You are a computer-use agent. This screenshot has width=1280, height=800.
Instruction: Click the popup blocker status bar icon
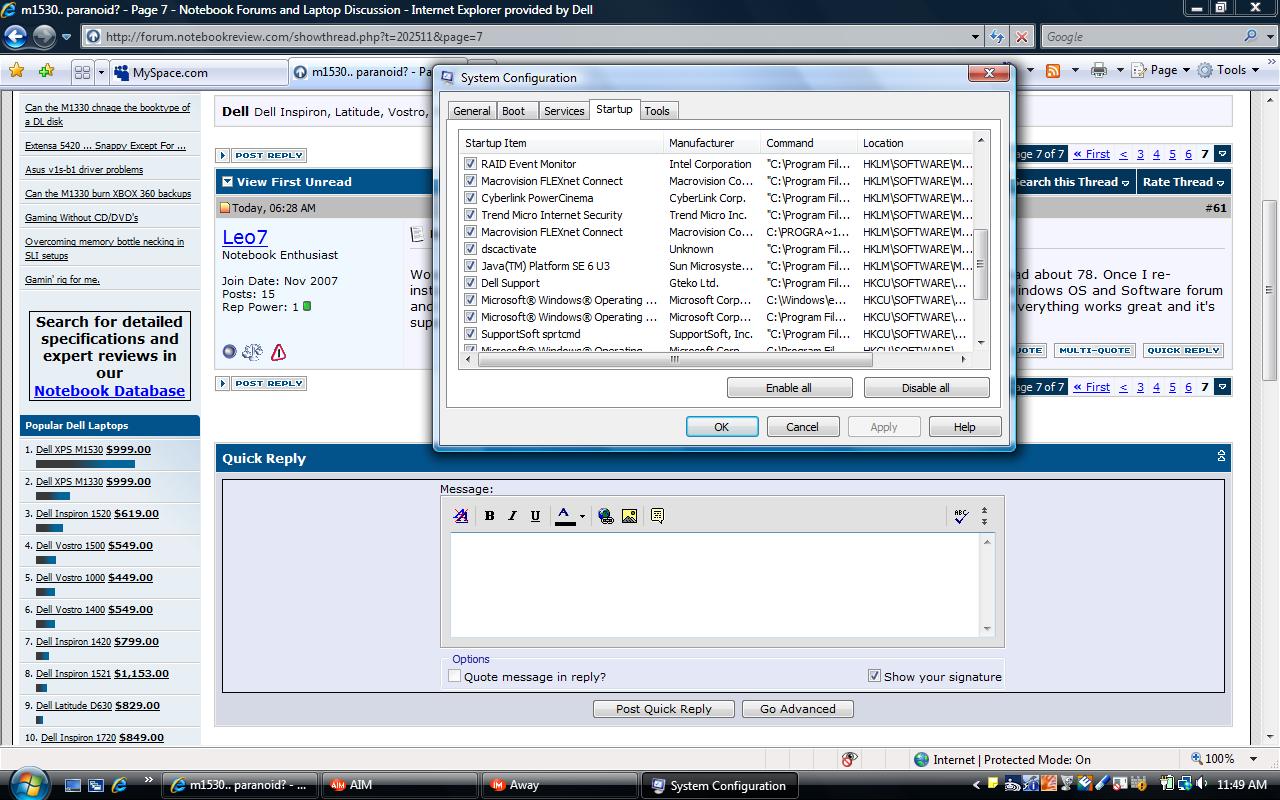click(849, 759)
